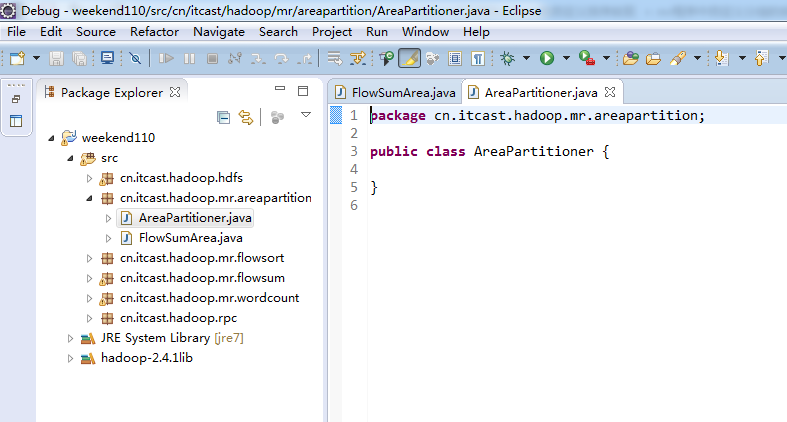Click the Terminate (stop) icon
This screenshot has height=422, width=787.
point(212,59)
